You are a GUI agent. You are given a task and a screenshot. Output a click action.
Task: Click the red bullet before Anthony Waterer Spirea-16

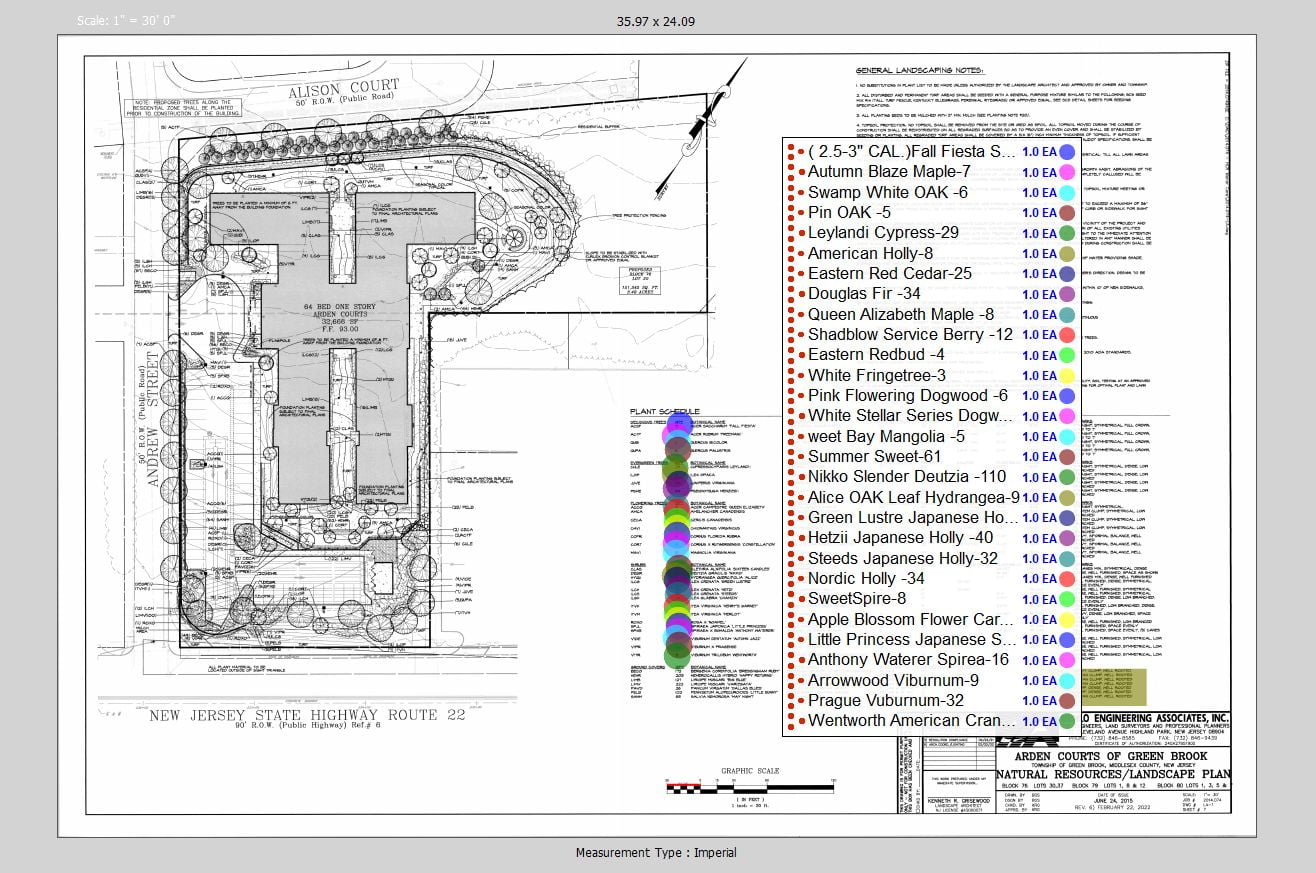[801, 660]
